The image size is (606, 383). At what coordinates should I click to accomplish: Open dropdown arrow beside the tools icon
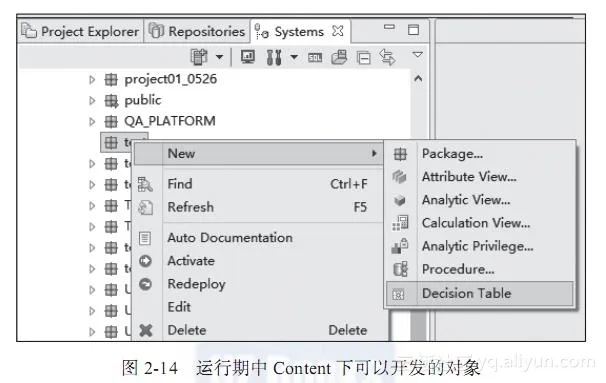pyautogui.click(x=294, y=57)
